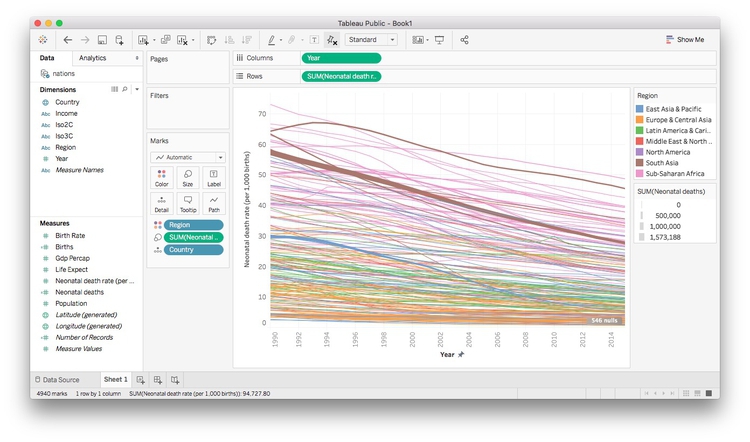Click the highlight pen icon

(x=271, y=40)
